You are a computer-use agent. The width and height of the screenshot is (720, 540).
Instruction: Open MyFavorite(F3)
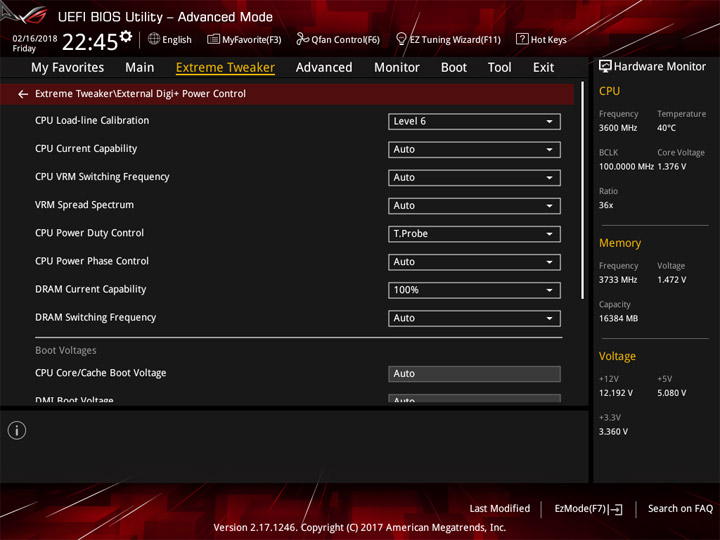(244, 39)
